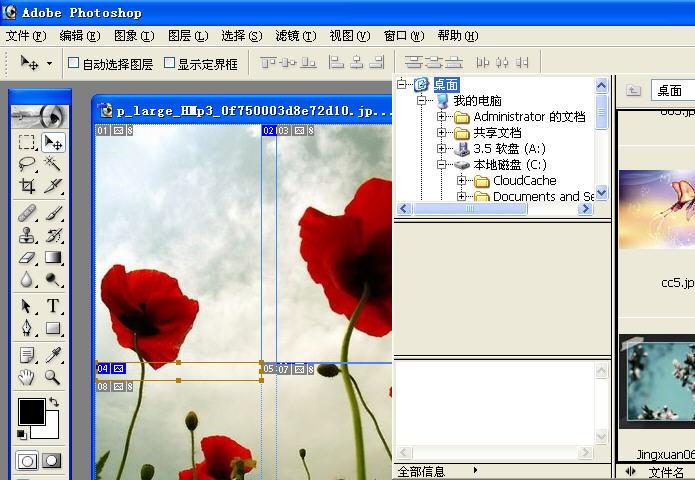
Task: Select slice 04 badge on image
Action: click(x=111, y=368)
